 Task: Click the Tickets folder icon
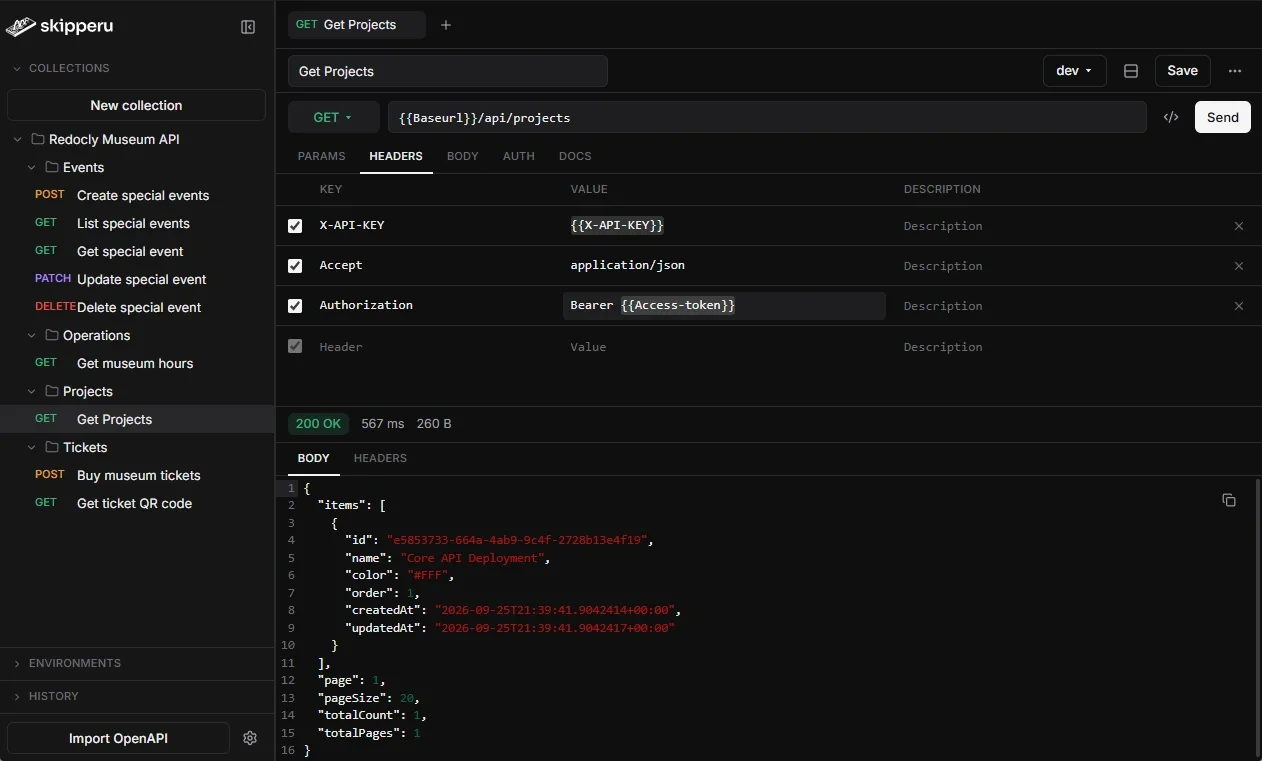point(51,447)
